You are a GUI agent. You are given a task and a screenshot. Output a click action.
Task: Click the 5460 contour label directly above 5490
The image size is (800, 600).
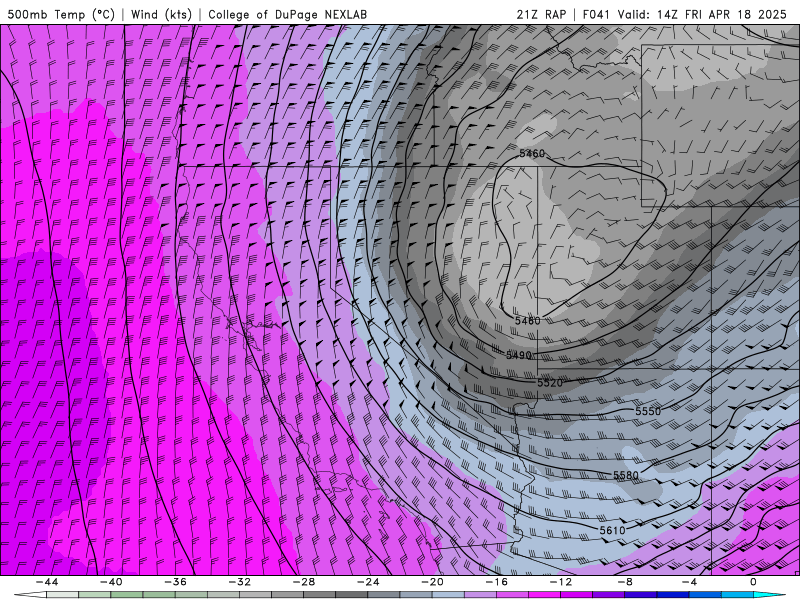pyautogui.click(x=527, y=321)
